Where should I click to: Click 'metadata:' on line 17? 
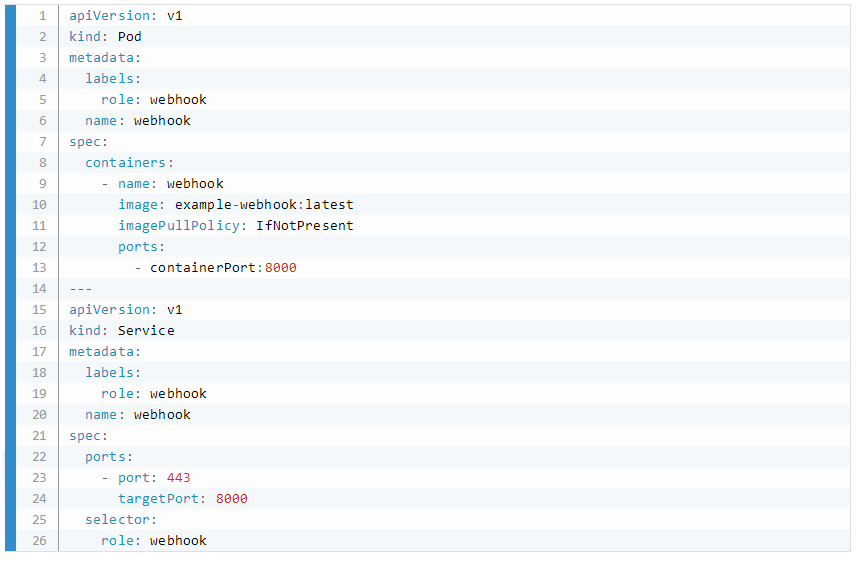(x=105, y=351)
